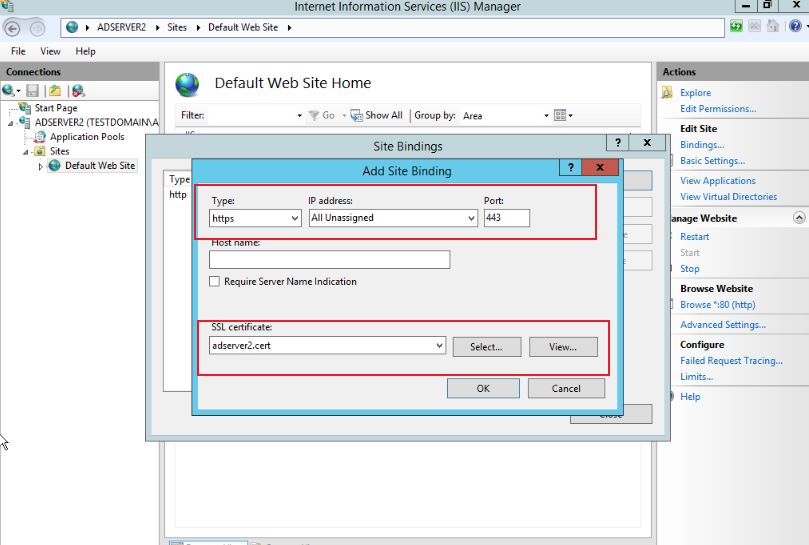This screenshot has width=809, height=545.
Task: Click ADSERVER2 in breadcrumb path
Action: click(121, 27)
